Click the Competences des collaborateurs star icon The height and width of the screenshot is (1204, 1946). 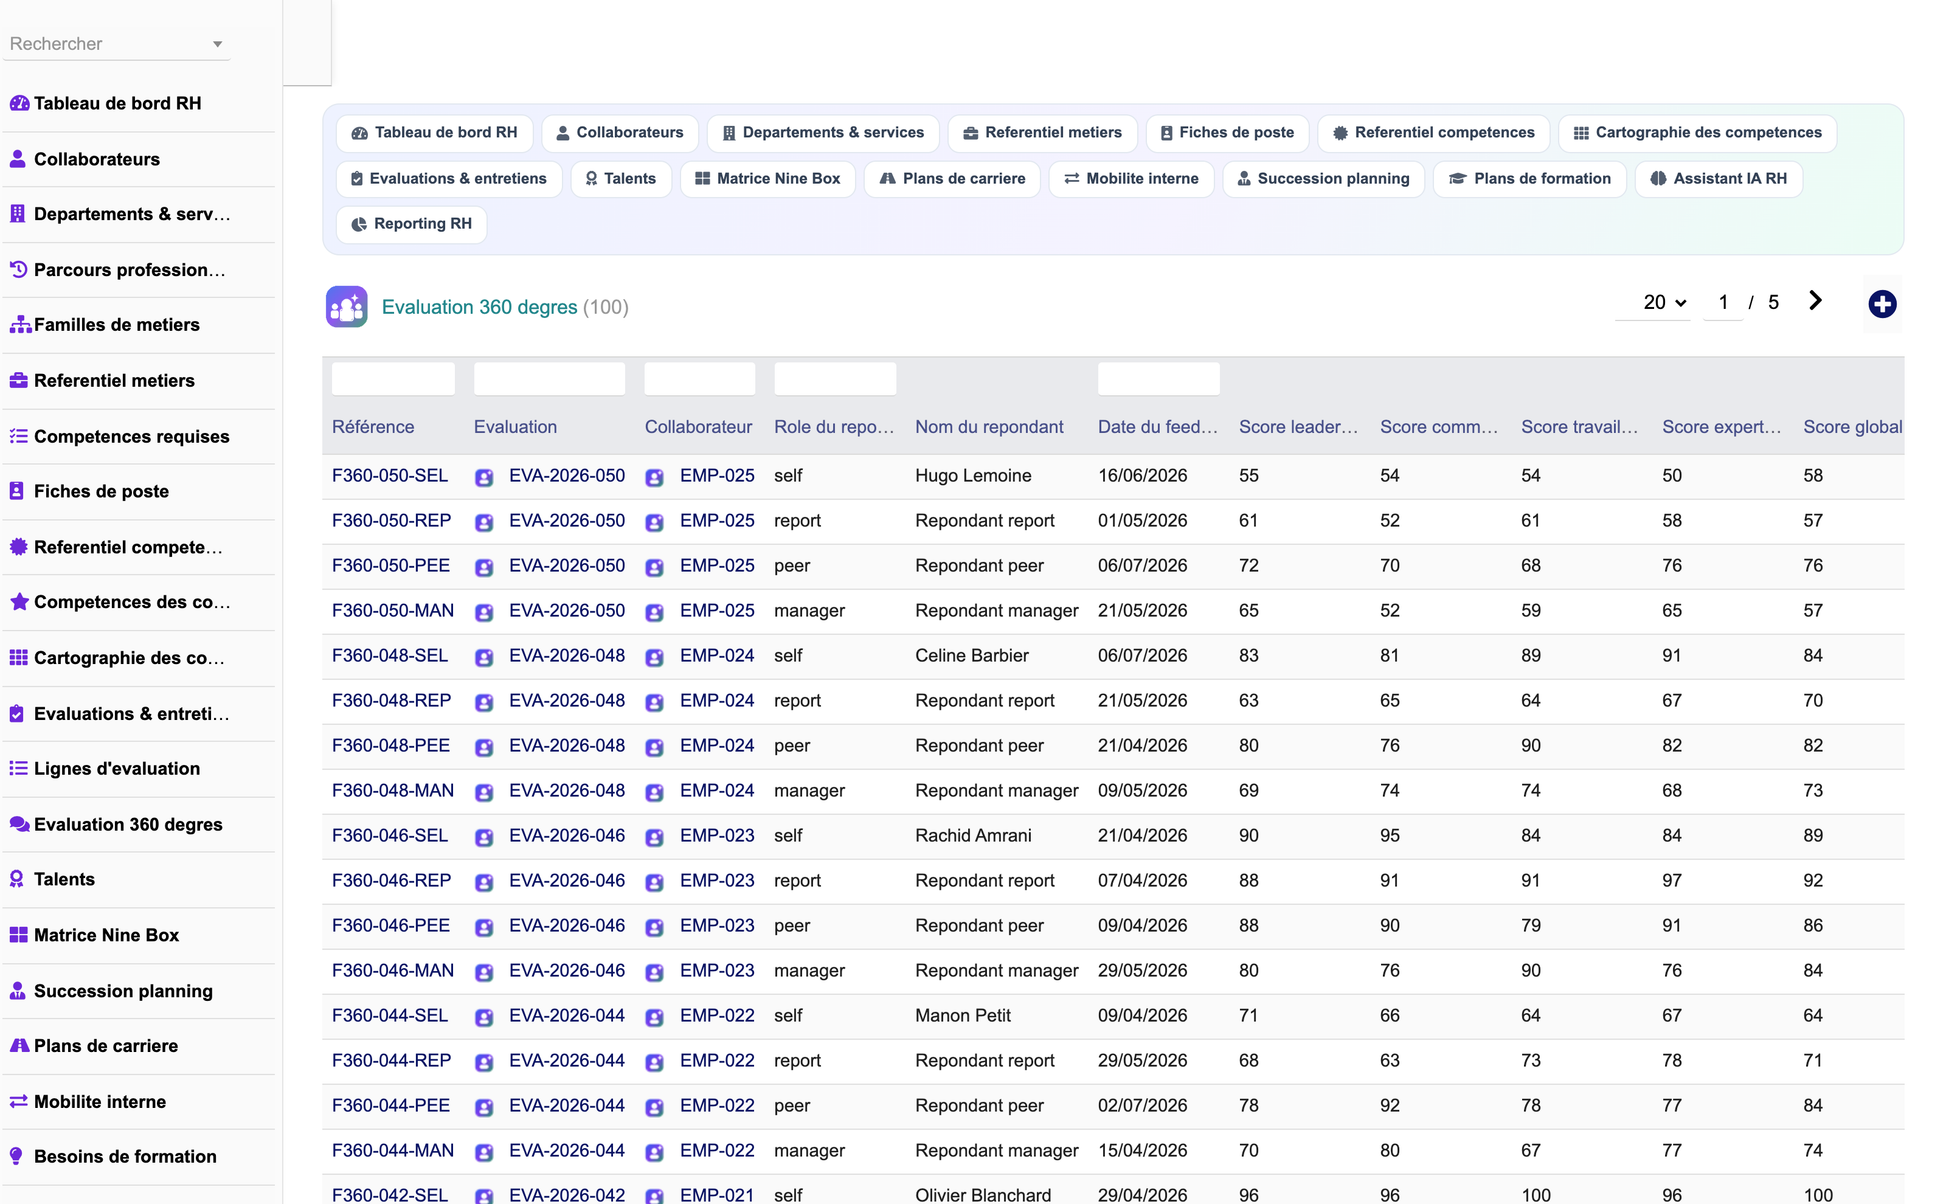pyautogui.click(x=18, y=602)
